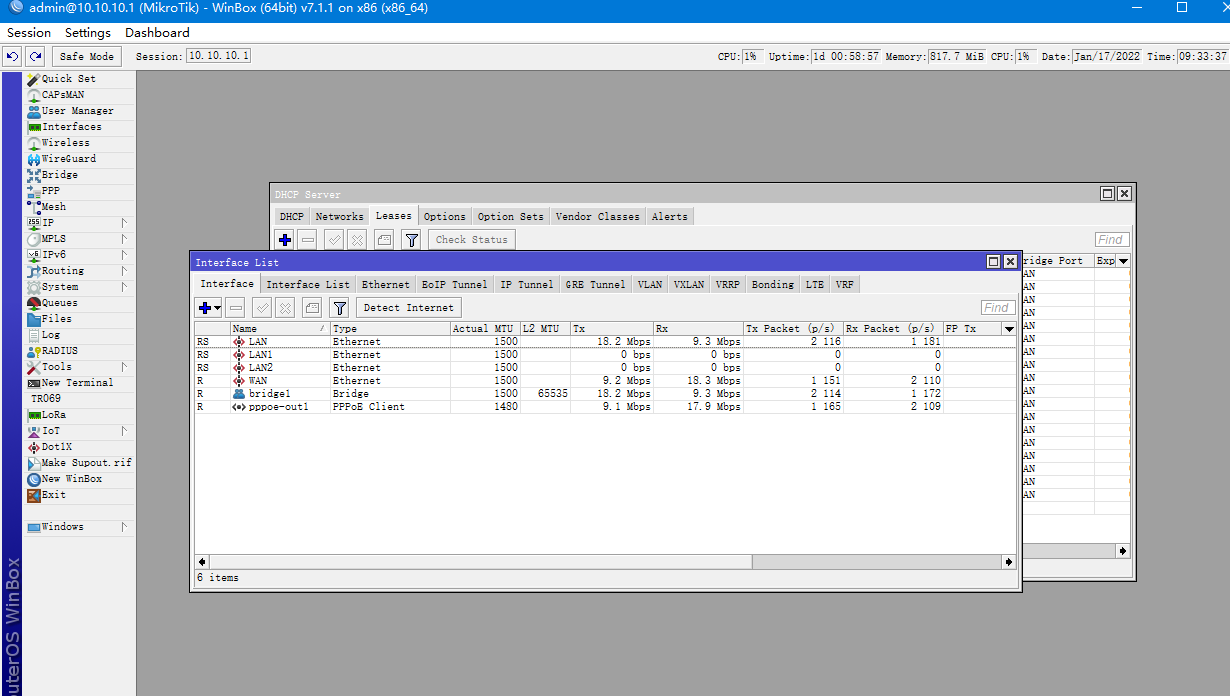Screen dimensions: 1230x696
Task: Click the Redo arrow icon
Action: (x=35, y=56)
